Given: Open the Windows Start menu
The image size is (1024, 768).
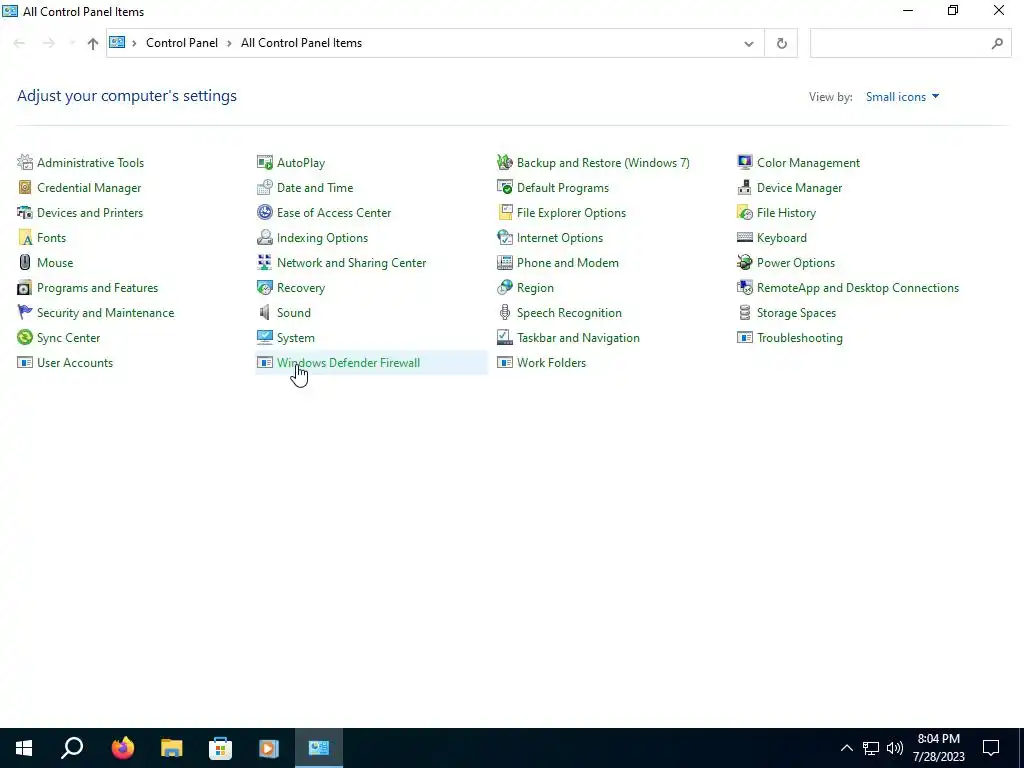Looking at the screenshot, I should coord(24,748).
